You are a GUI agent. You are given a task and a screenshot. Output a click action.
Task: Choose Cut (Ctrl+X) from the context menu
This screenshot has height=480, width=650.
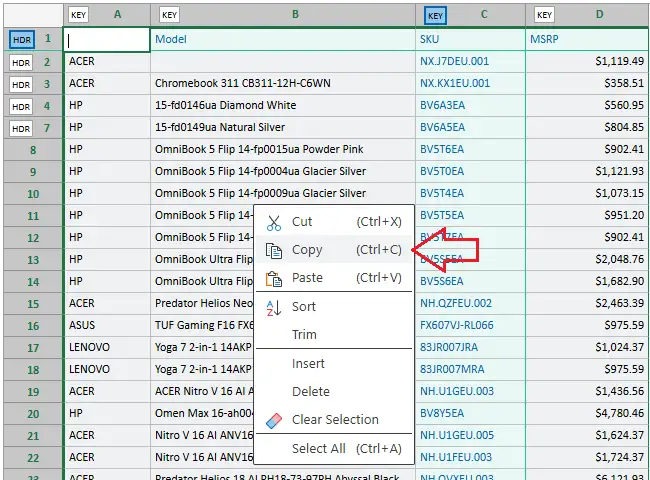click(x=334, y=222)
